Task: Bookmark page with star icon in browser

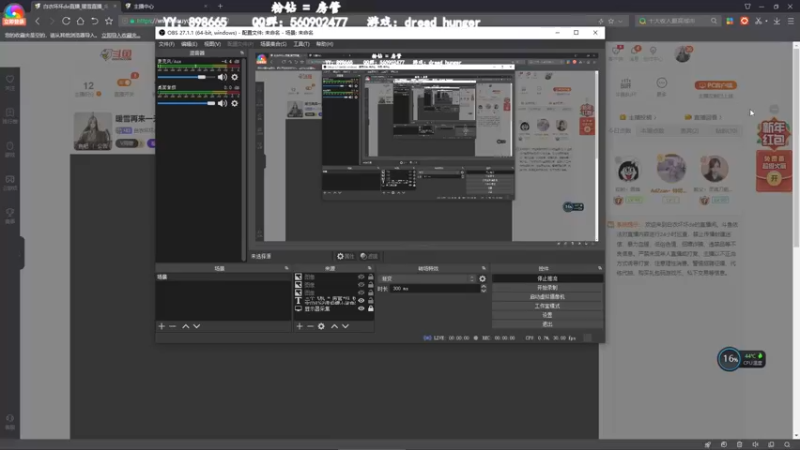Action: (x=109, y=21)
